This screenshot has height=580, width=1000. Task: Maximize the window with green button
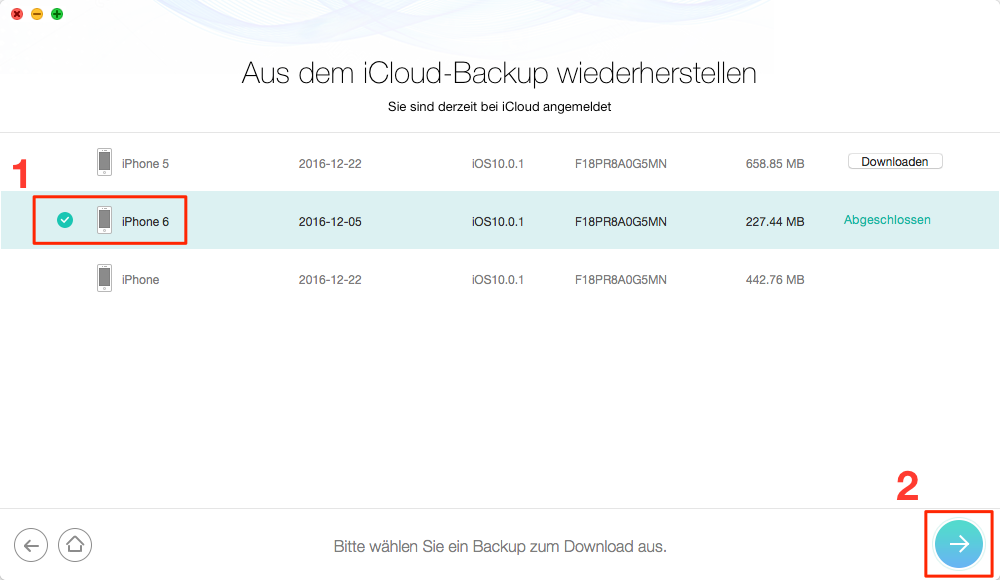tap(57, 14)
